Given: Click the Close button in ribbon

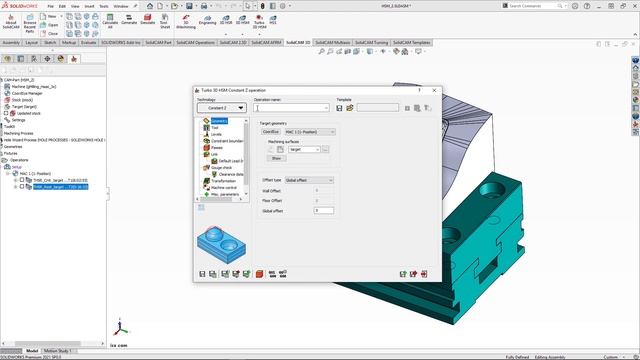Looking at the screenshot, I should [49, 33].
